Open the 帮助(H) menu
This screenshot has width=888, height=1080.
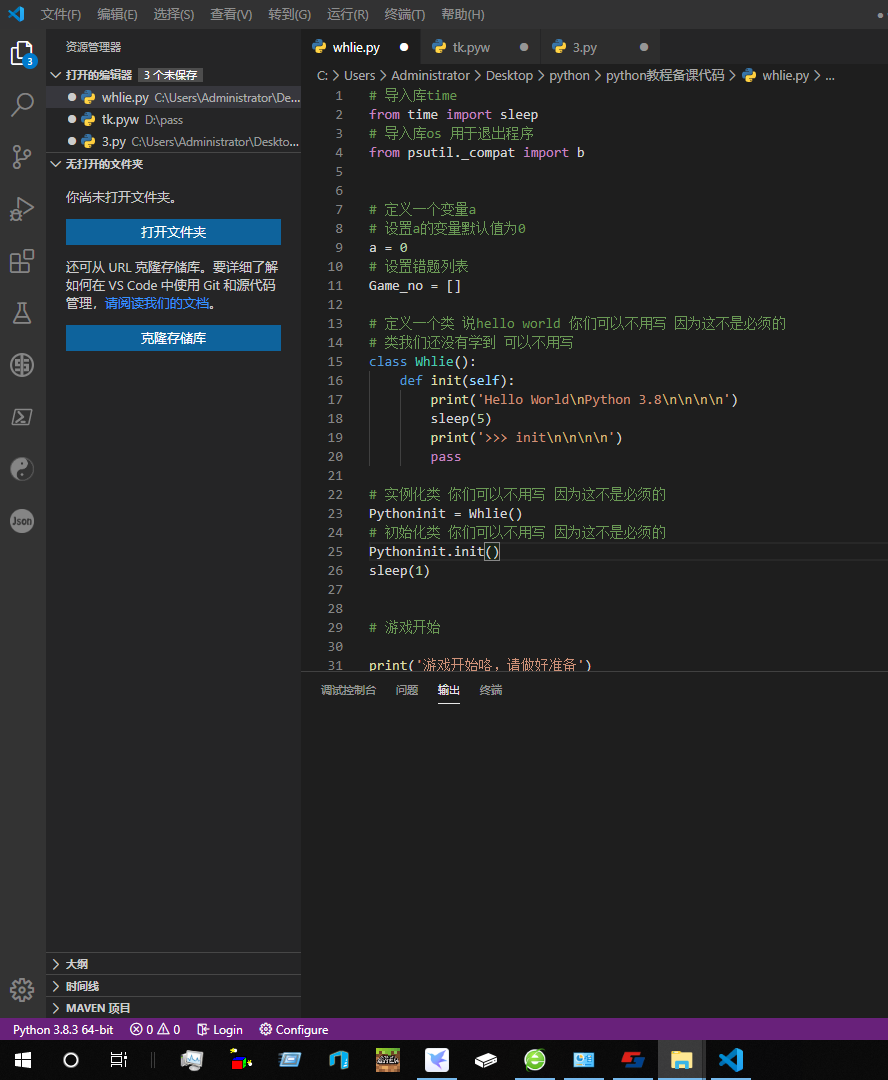(462, 14)
